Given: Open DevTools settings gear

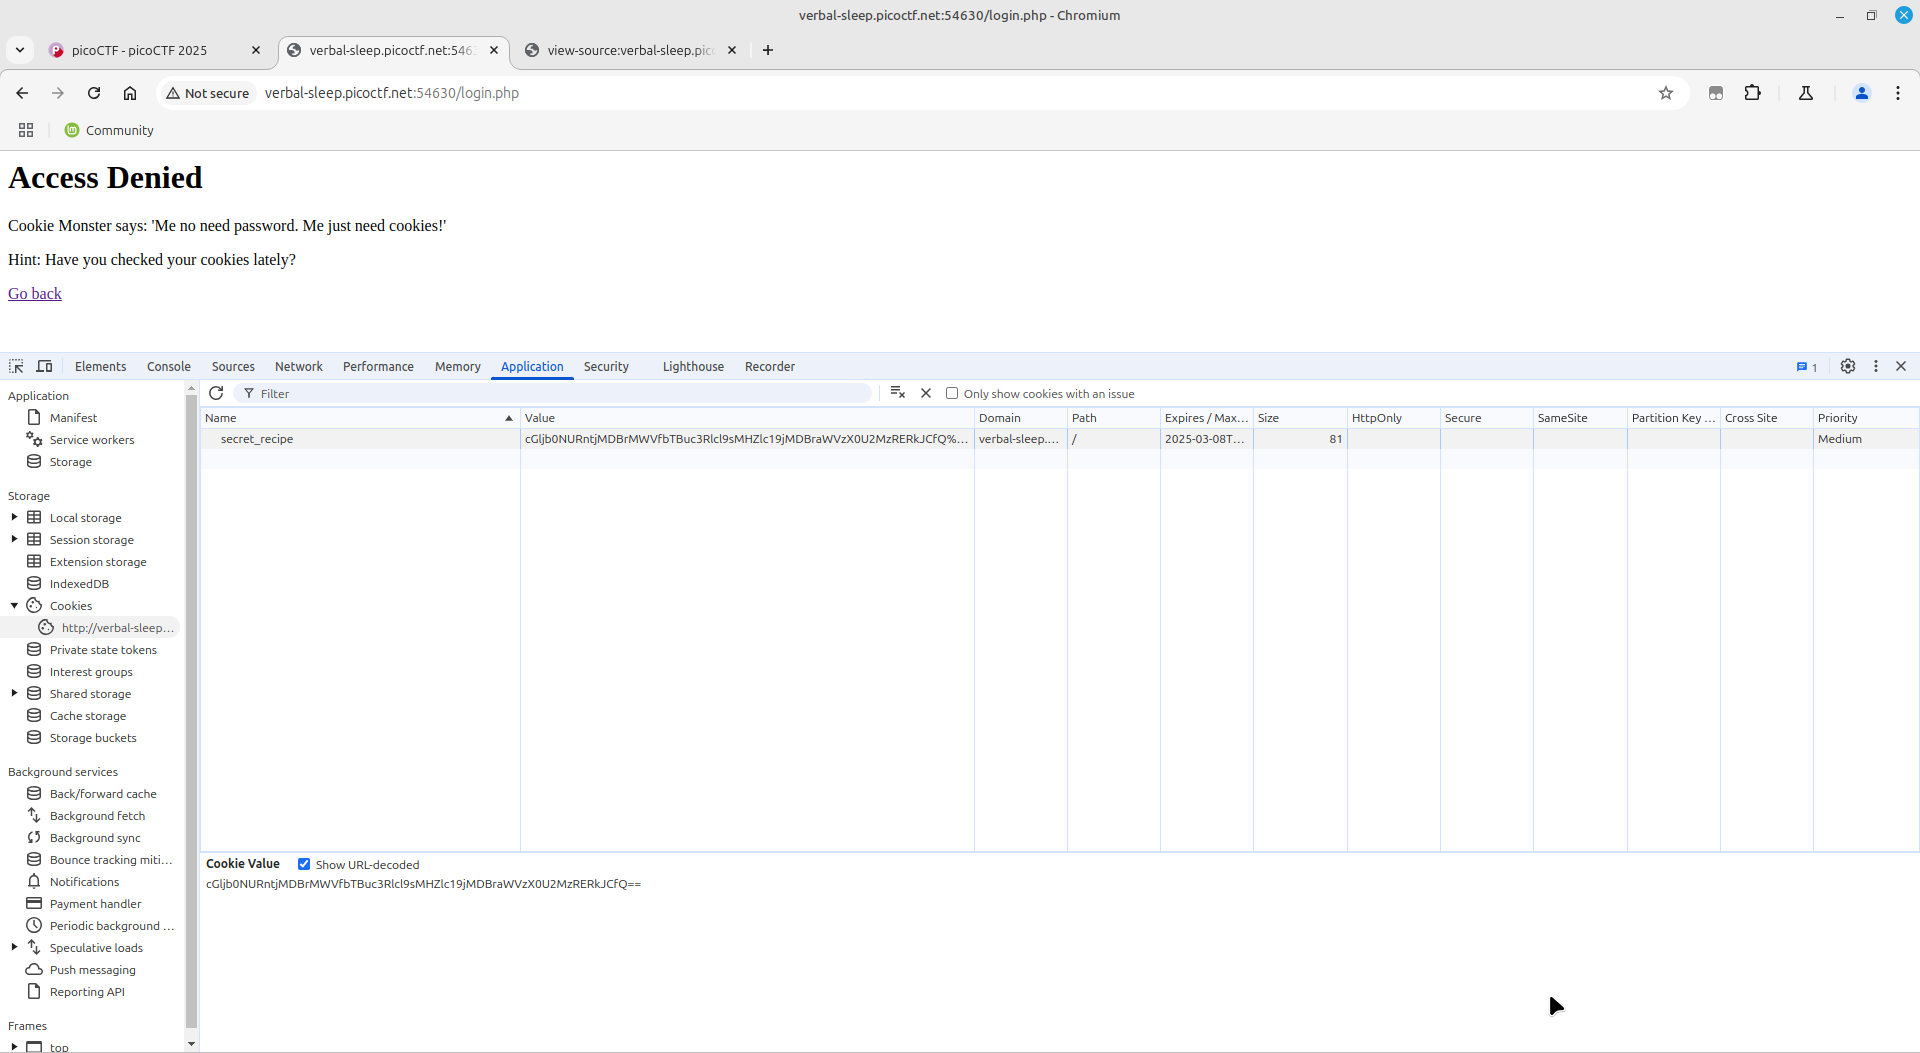Looking at the screenshot, I should click(1847, 366).
